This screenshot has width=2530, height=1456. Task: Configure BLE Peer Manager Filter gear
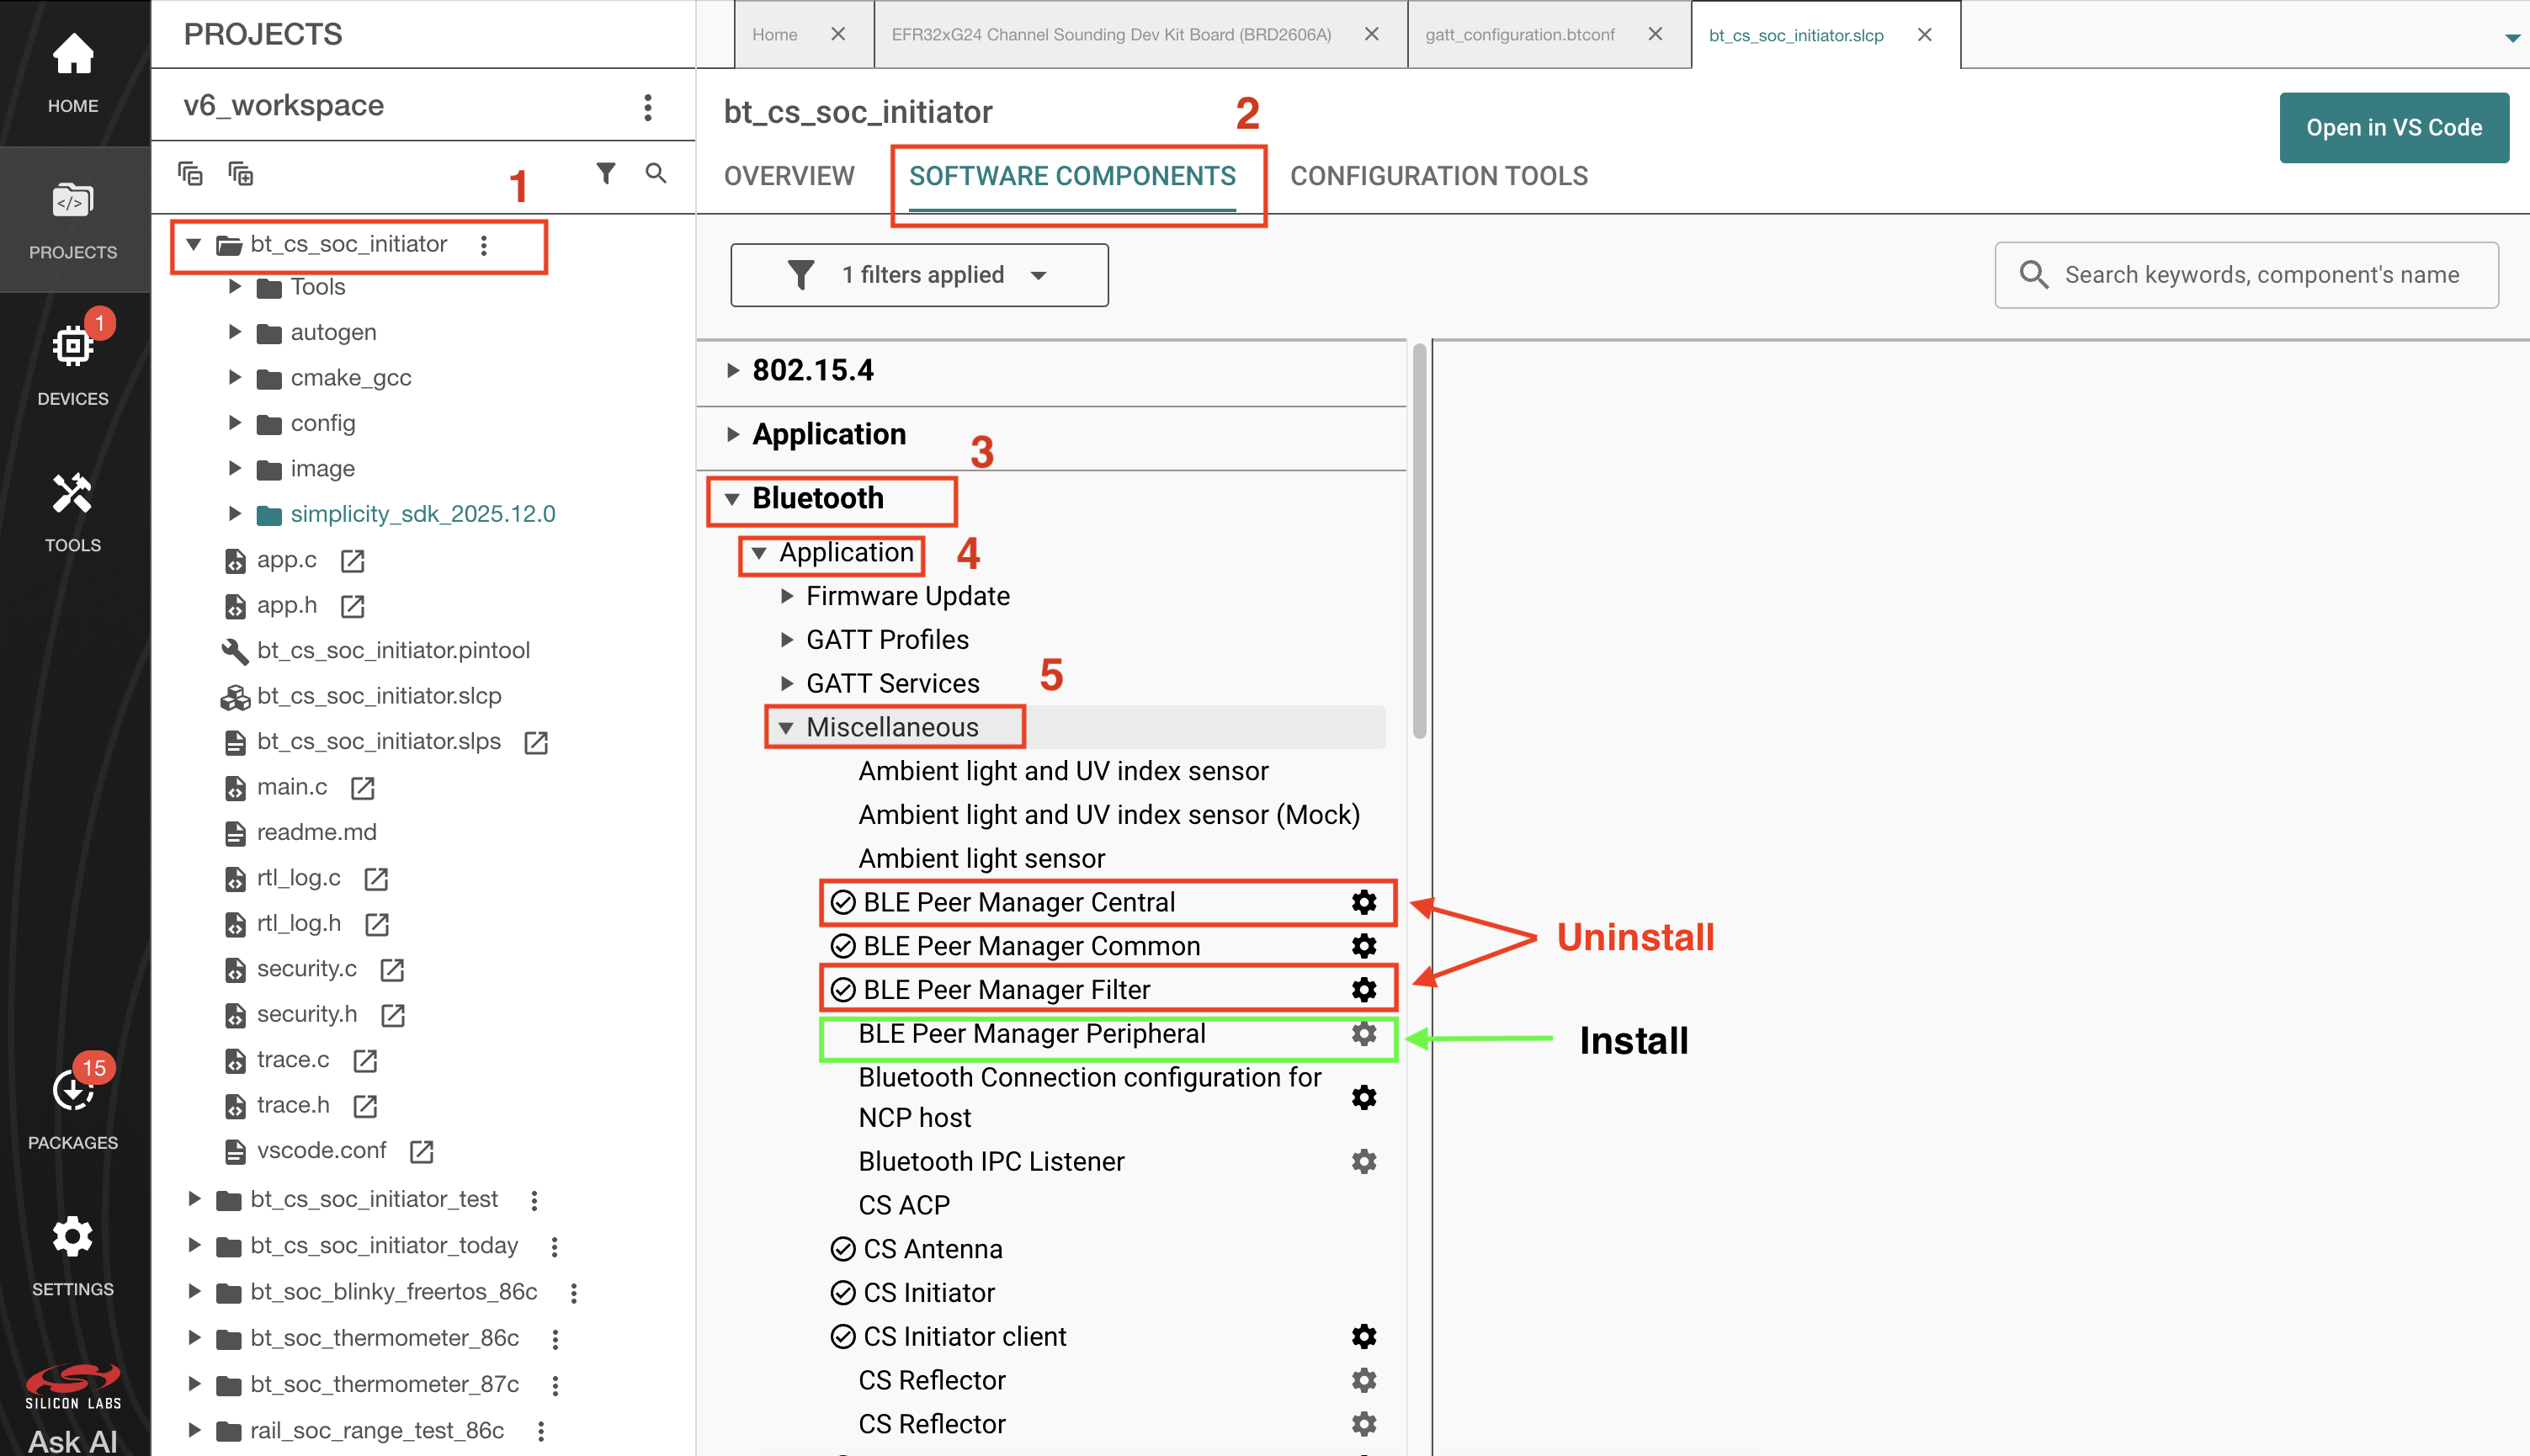[1364, 990]
